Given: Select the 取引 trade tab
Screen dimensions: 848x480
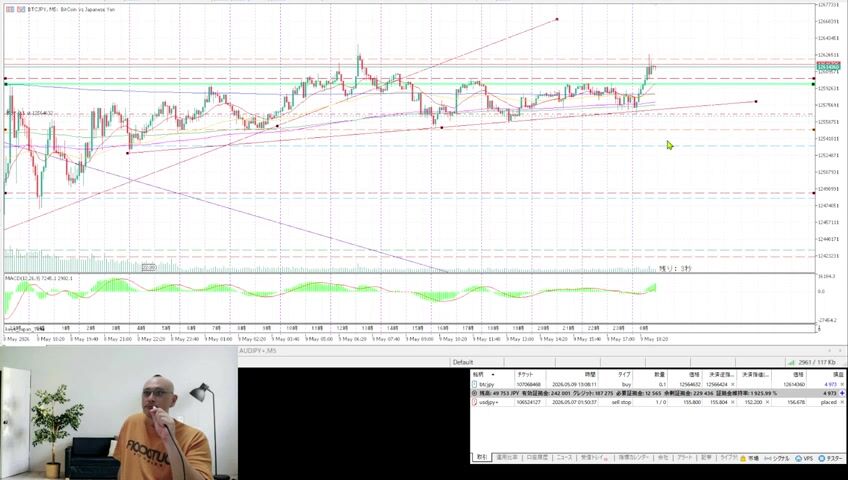Looking at the screenshot, I should (481, 457).
